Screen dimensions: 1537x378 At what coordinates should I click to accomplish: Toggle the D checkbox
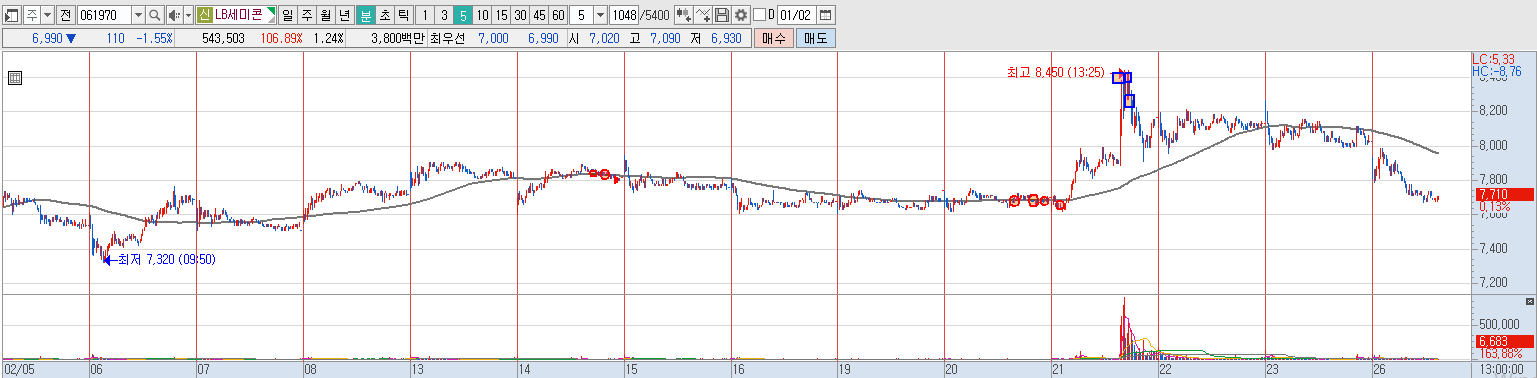click(x=759, y=15)
